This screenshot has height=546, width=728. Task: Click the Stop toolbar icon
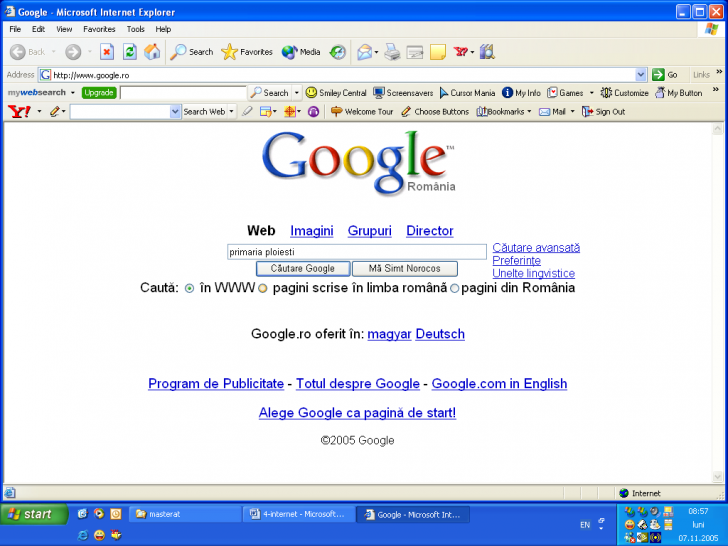(x=107, y=52)
